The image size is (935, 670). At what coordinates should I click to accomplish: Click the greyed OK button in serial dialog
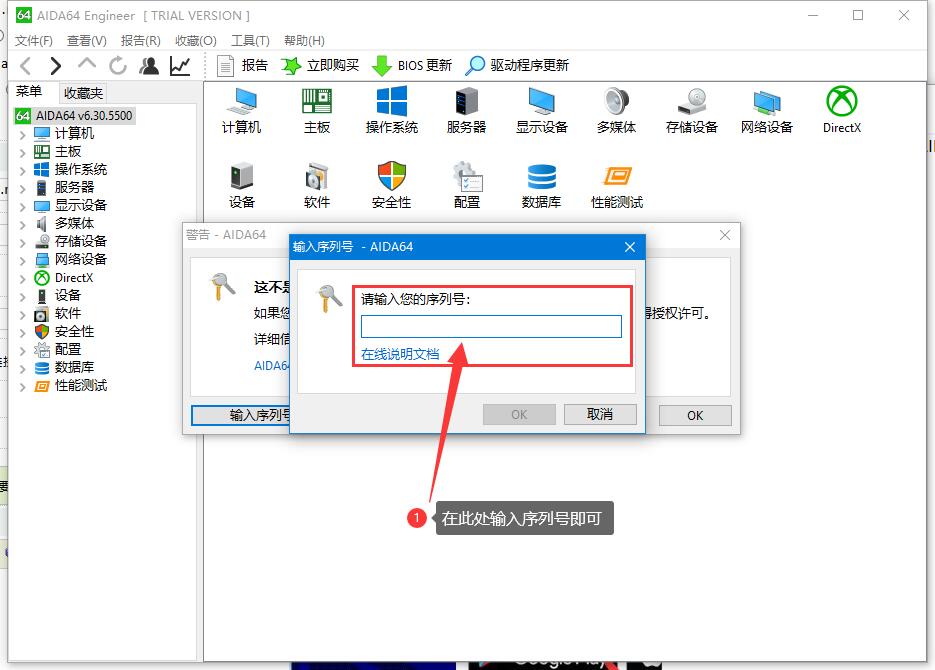coord(519,414)
